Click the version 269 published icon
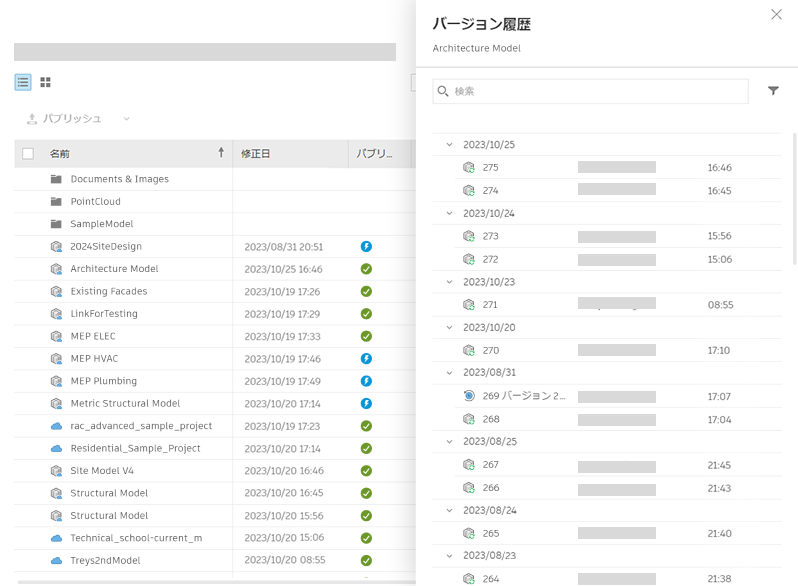 (469, 396)
